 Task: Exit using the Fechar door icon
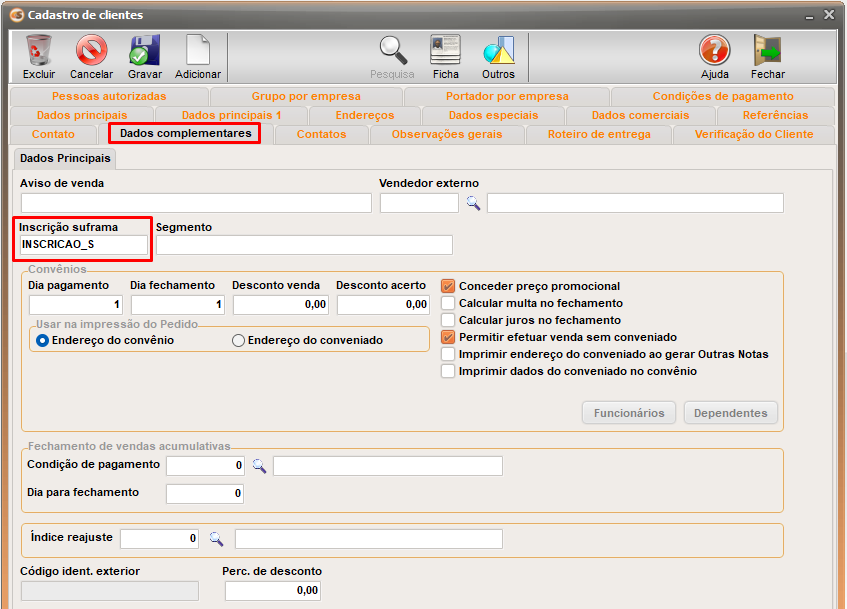(767, 51)
